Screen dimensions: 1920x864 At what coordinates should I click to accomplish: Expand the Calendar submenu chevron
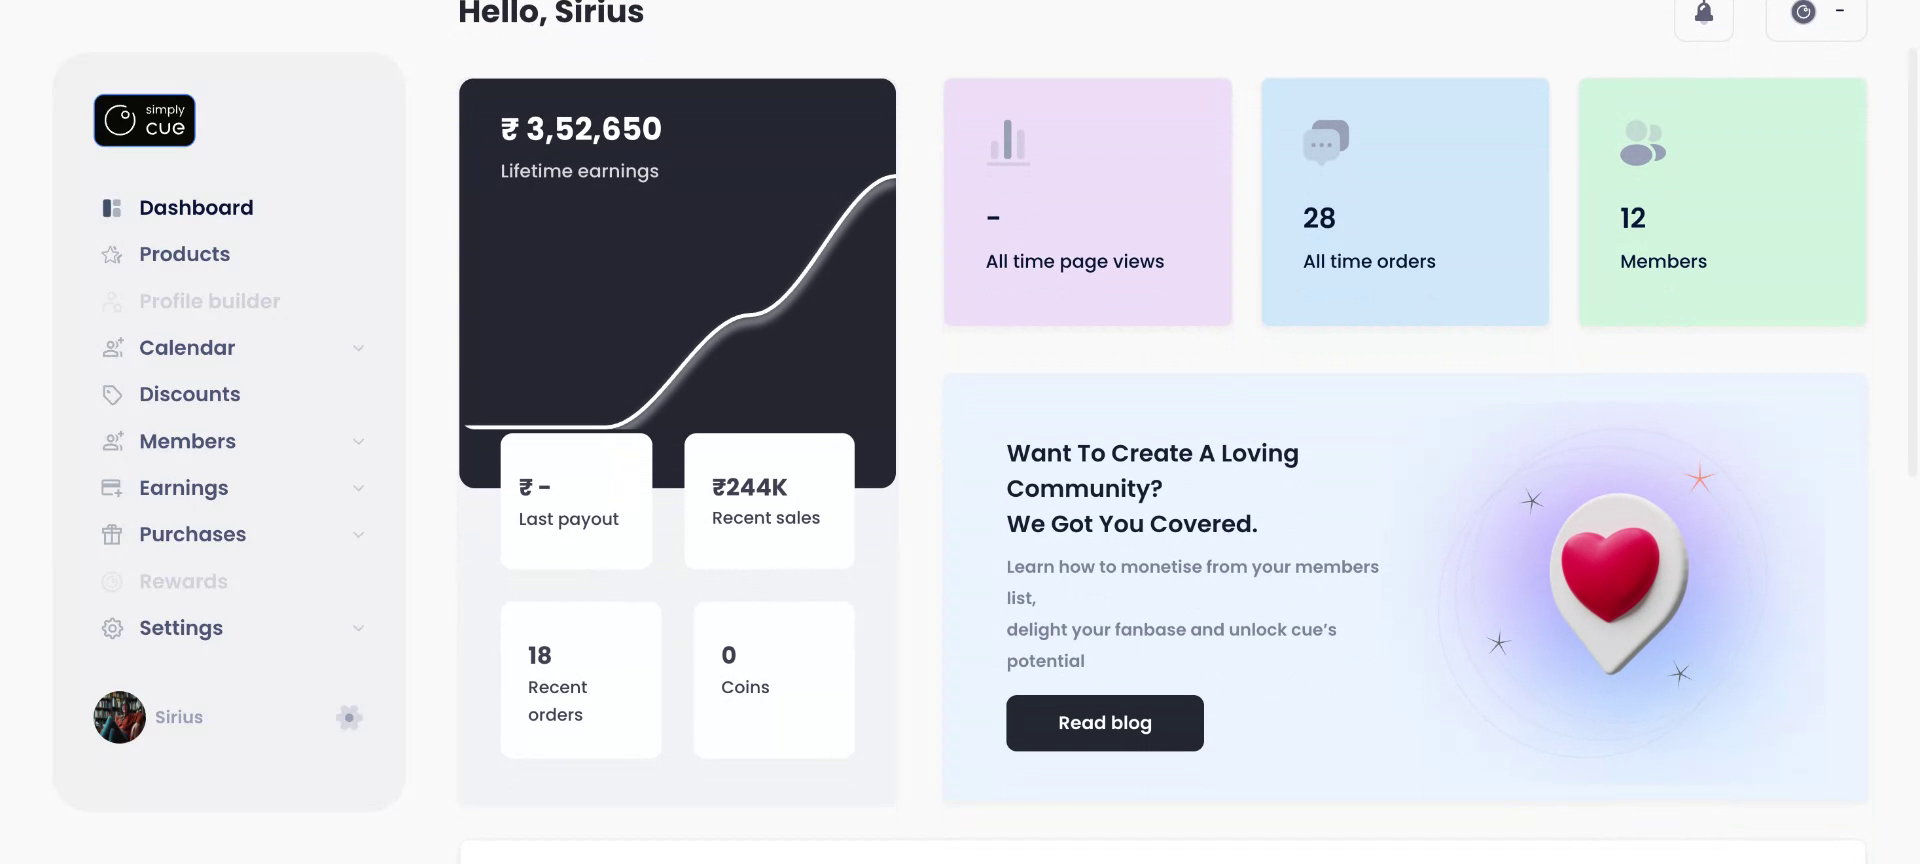[358, 348]
